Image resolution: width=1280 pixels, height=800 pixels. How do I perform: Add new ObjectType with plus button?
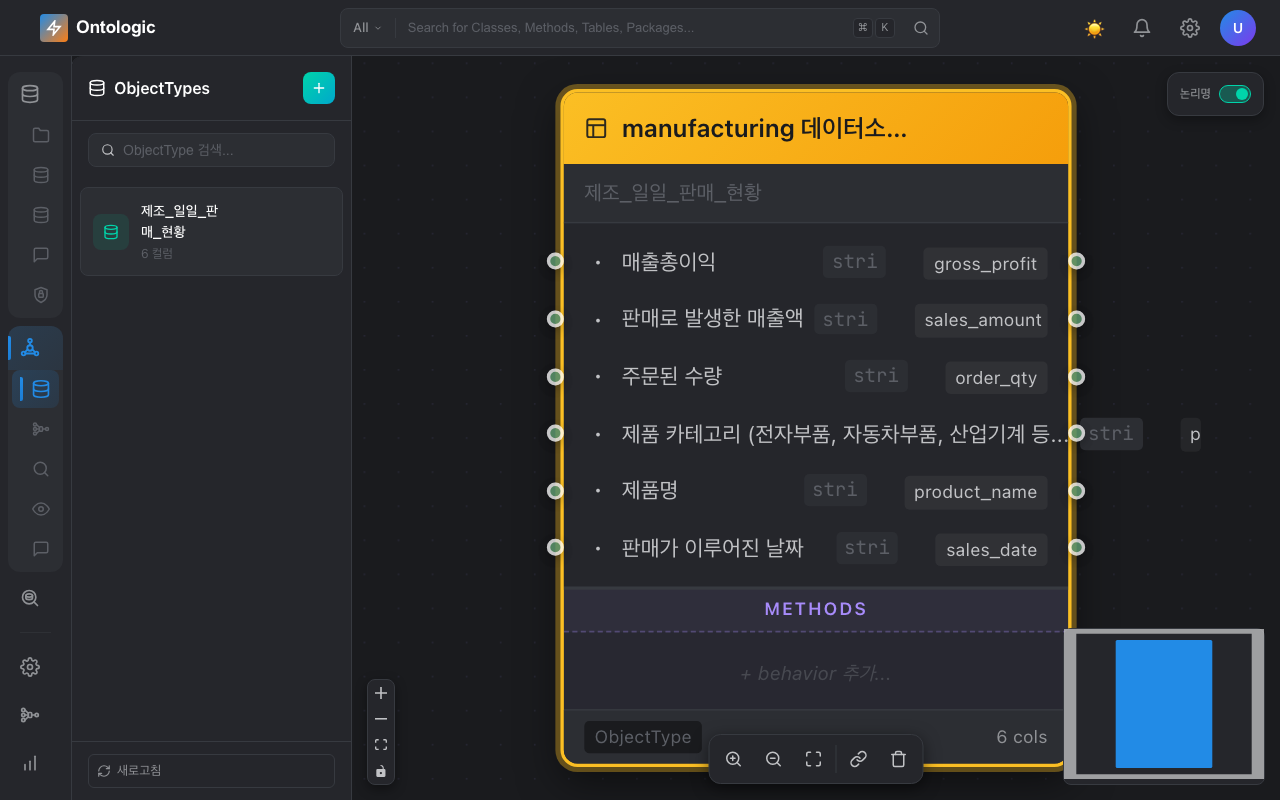tap(319, 88)
